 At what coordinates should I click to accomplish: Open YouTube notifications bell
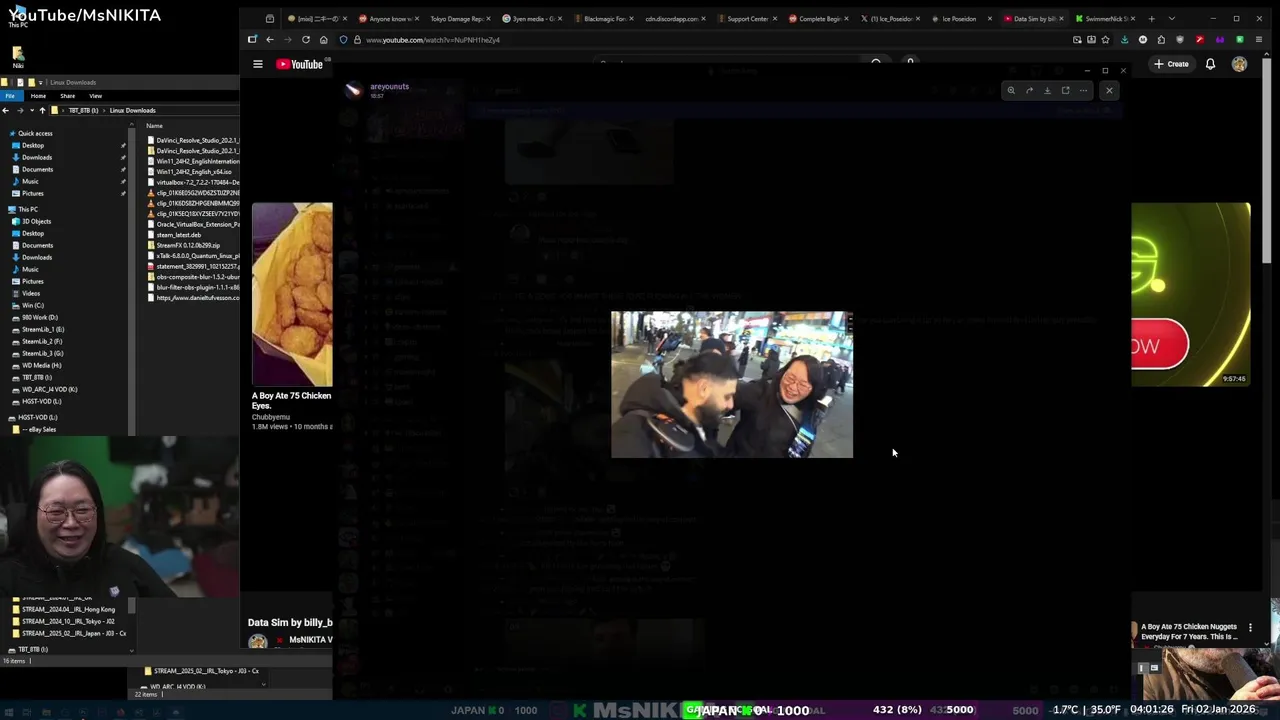pyautogui.click(x=1210, y=64)
